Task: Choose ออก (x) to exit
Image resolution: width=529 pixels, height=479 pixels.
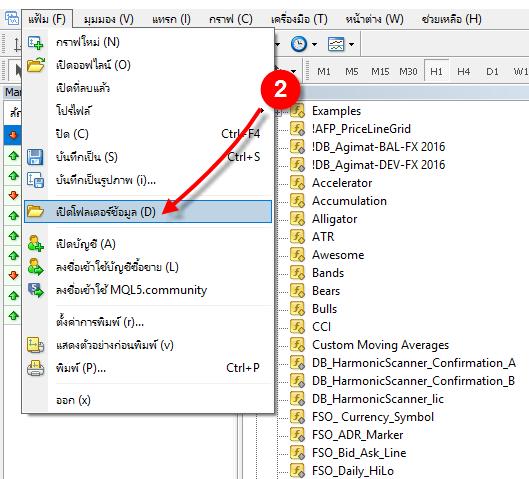Action: click(x=148, y=400)
